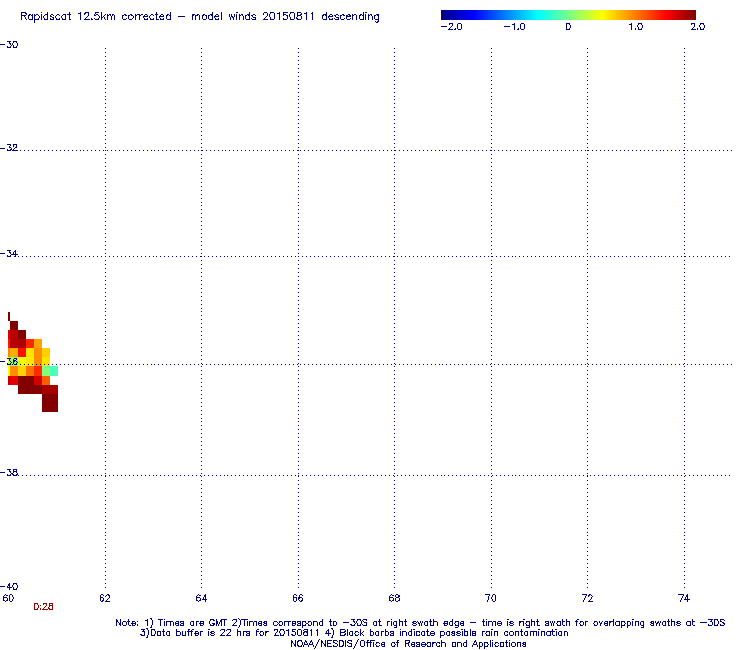Image resolution: width=740 pixels, height=650 pixels.
Task: Click the 70 longitude label
Action: tap(491, 599)
